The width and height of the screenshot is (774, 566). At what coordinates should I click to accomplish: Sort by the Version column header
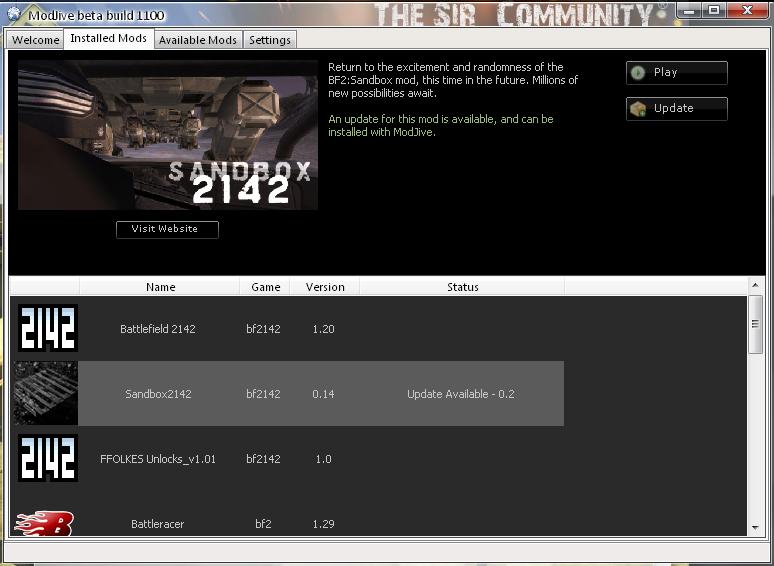point(325,287)
